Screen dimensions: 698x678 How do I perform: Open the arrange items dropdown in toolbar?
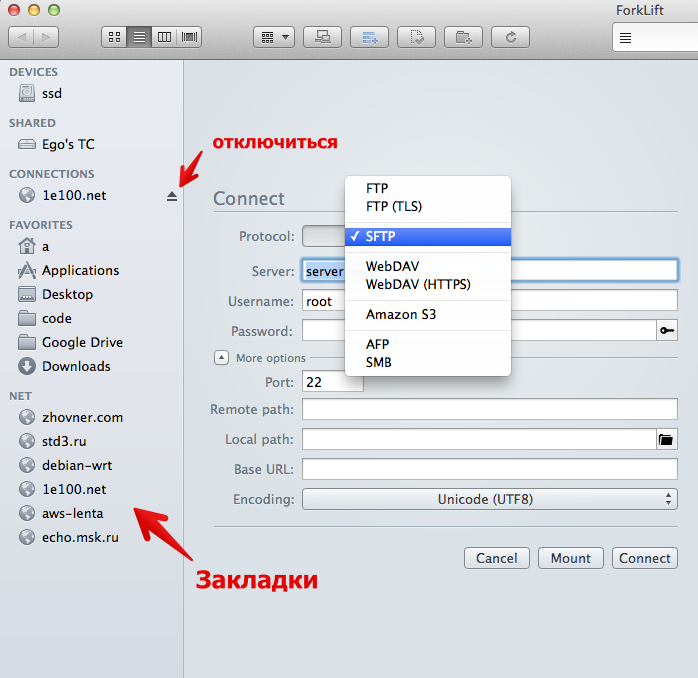[274, 37]
